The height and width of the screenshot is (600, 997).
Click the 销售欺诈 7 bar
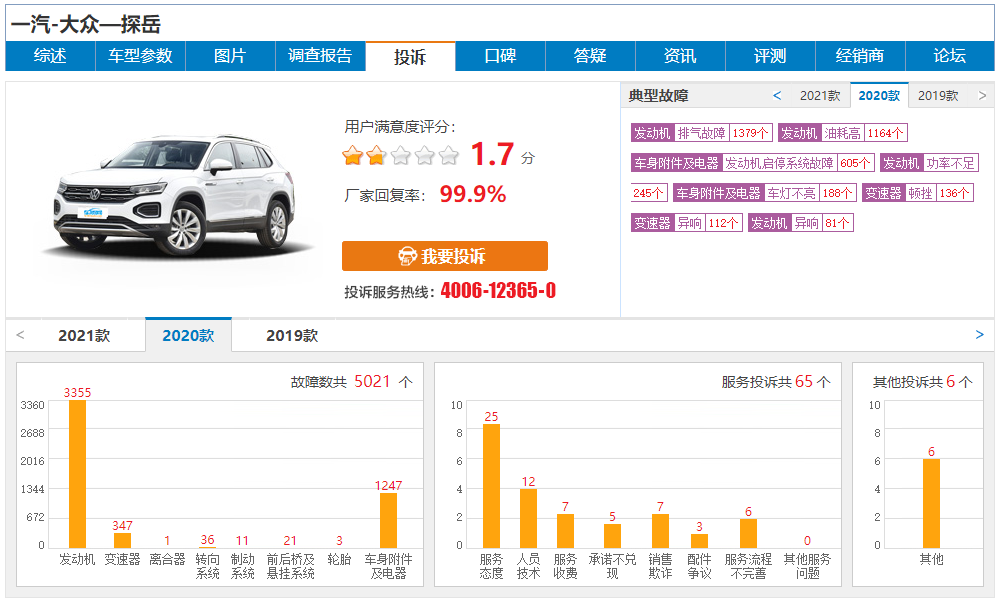pos(661,531)
